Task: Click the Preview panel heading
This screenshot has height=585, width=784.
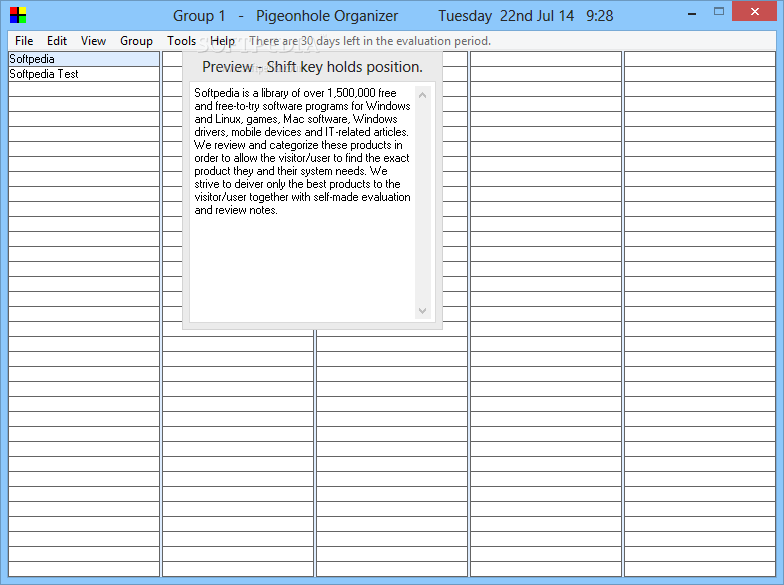Action: click(312, 67)
